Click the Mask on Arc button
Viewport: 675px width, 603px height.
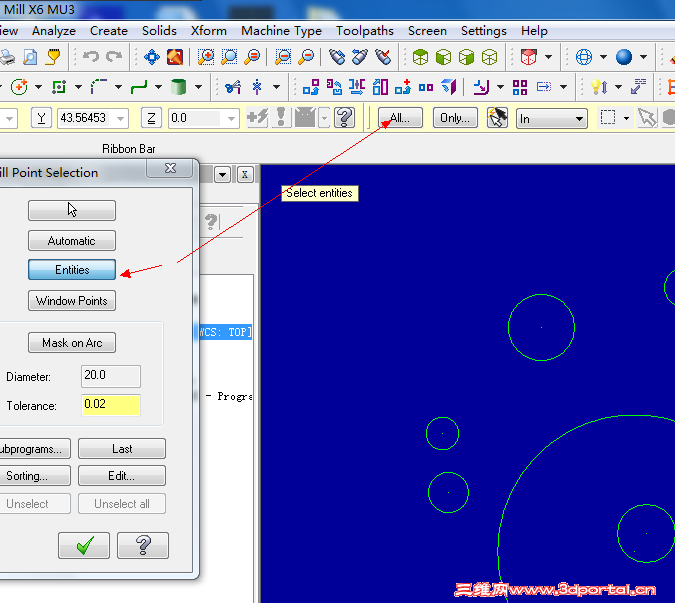[x=72, y=343]
